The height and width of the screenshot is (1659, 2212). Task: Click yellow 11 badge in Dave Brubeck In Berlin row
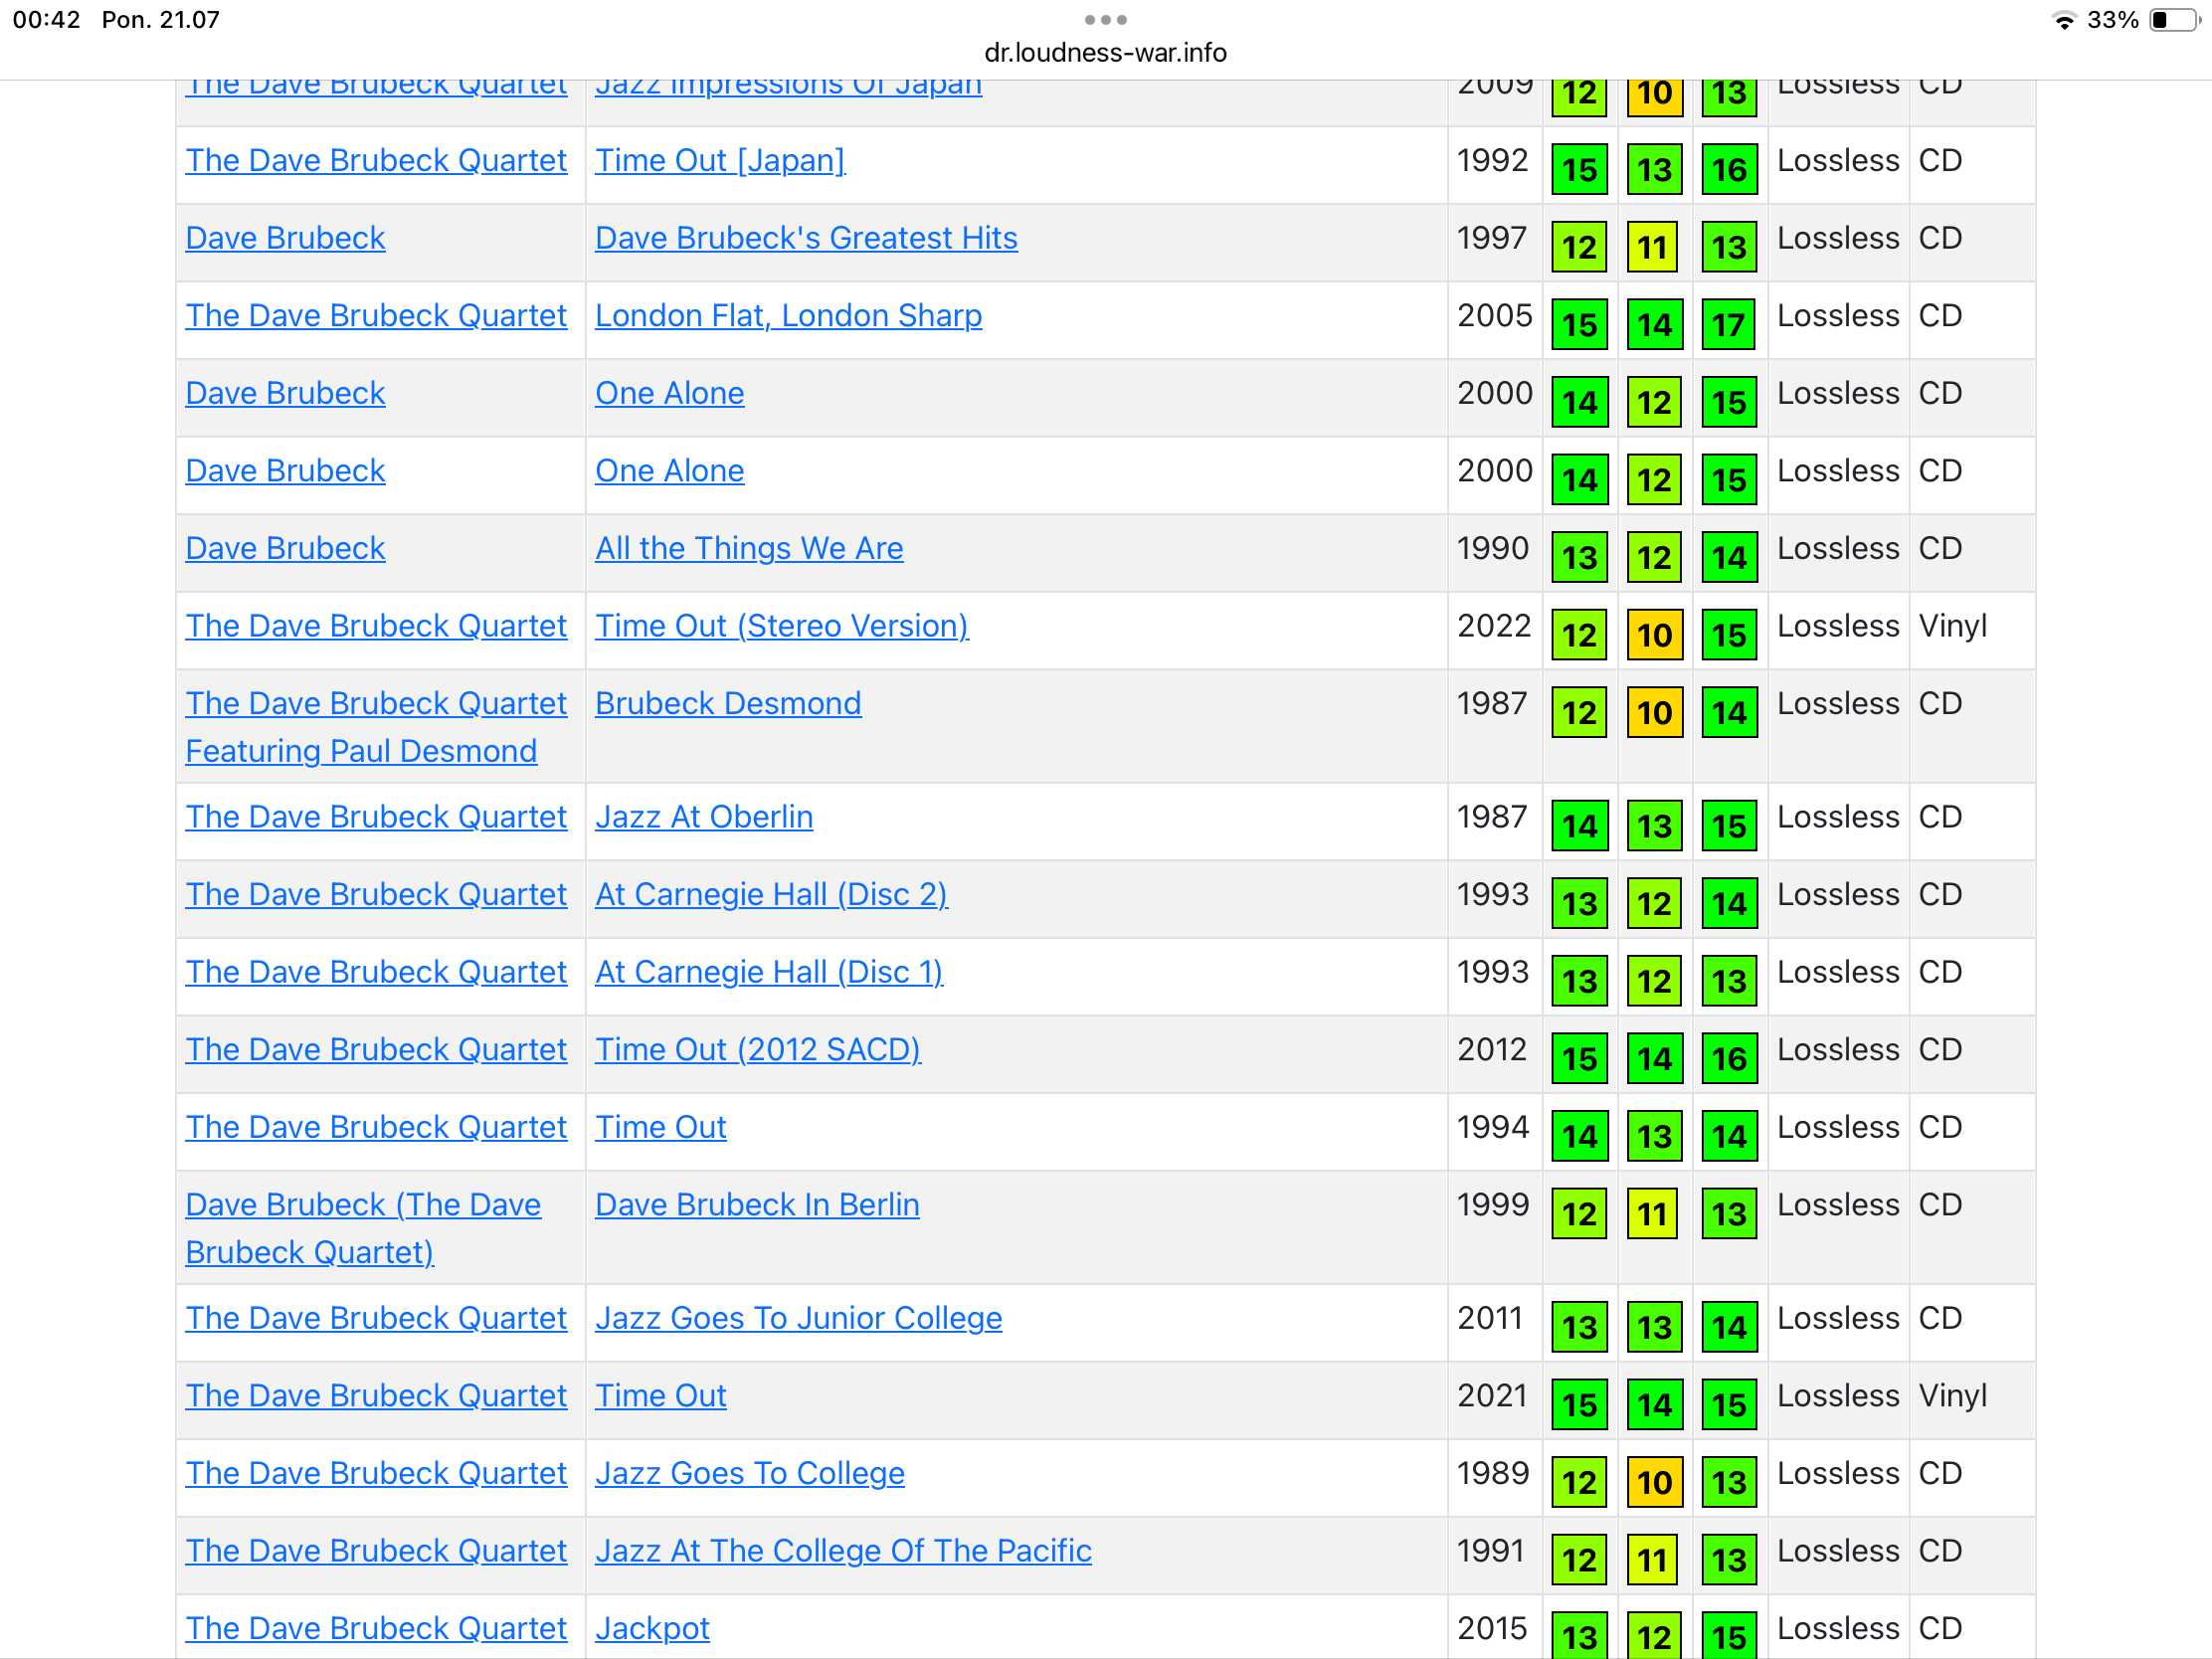pos(1654,1213)
